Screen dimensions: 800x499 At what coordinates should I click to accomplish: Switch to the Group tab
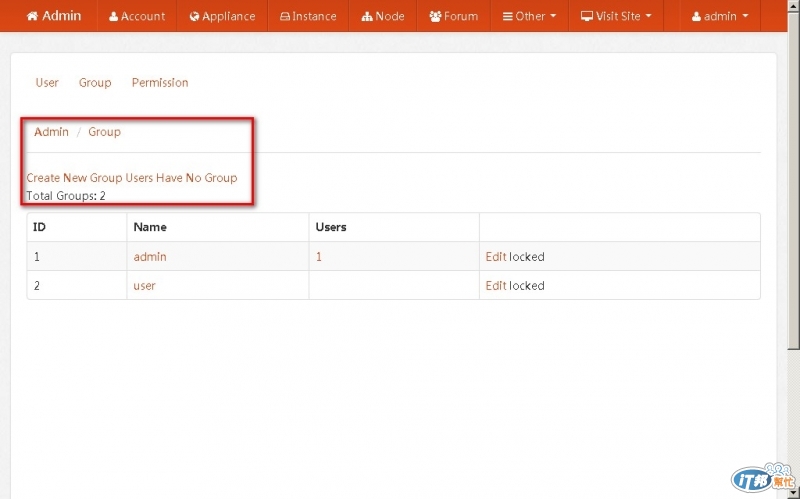tap(95, 83)
